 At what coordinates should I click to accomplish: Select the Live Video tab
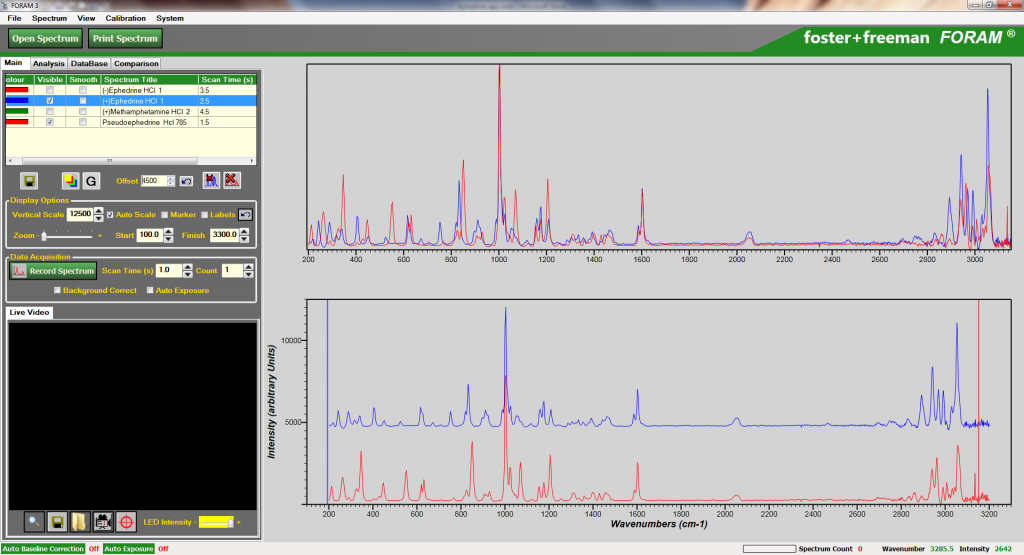click(x=29, y=312)
